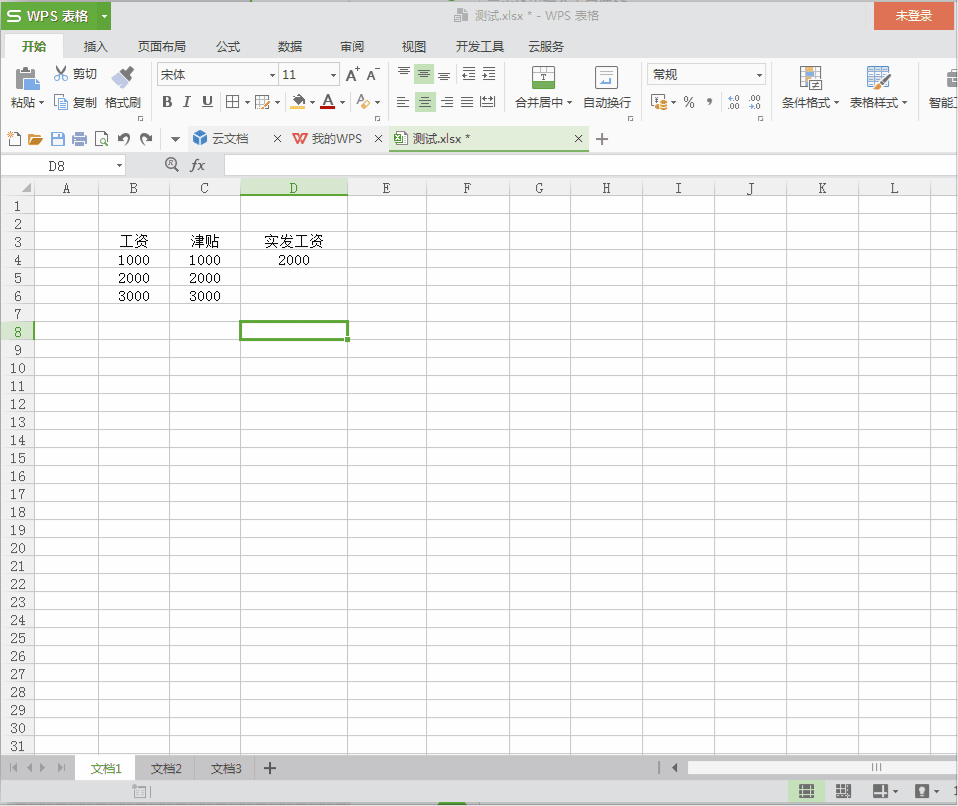
Task: Open the 我的WPS tab
Action: (x=337, y=139)
